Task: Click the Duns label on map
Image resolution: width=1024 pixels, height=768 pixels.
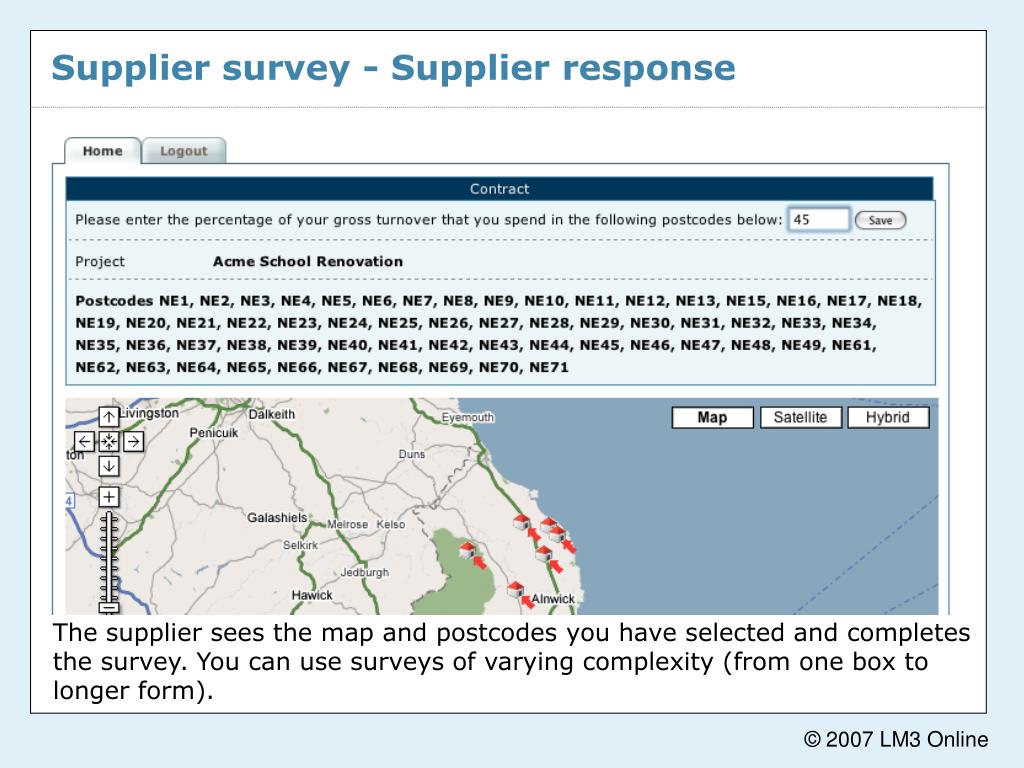Action: click(x=411, y=454)
